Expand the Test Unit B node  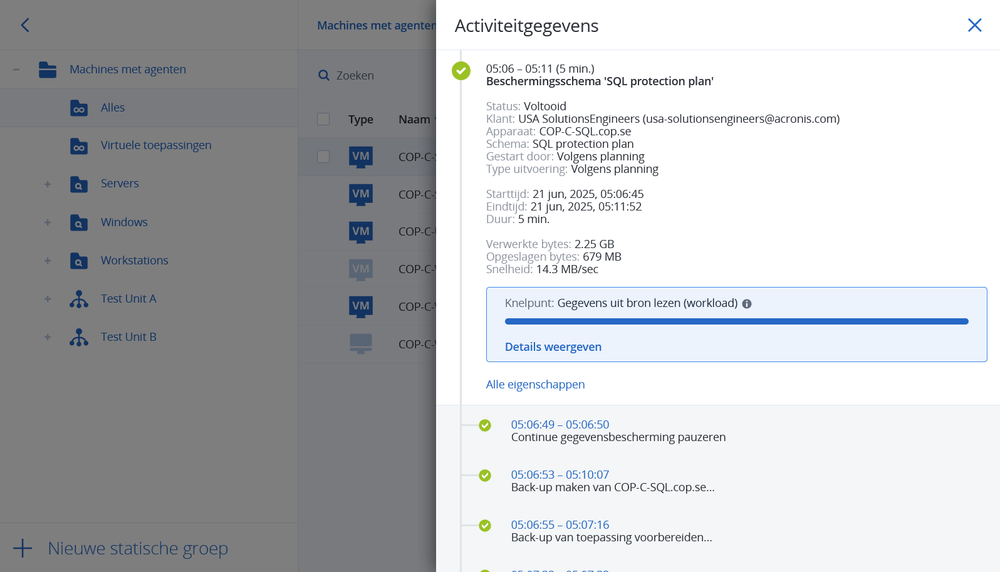tap(47, 337)
